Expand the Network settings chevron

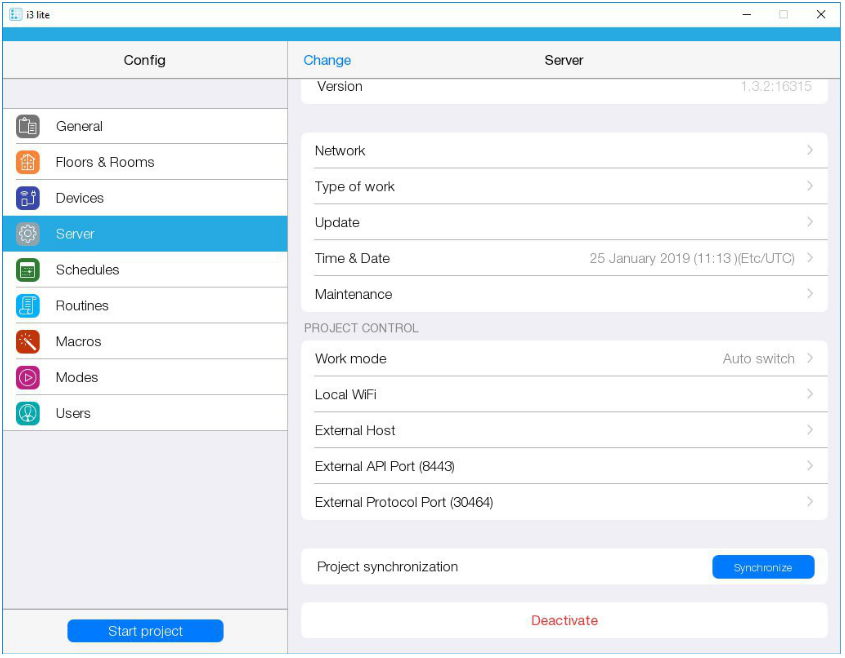pyautogui.click(x=809, y=150)
